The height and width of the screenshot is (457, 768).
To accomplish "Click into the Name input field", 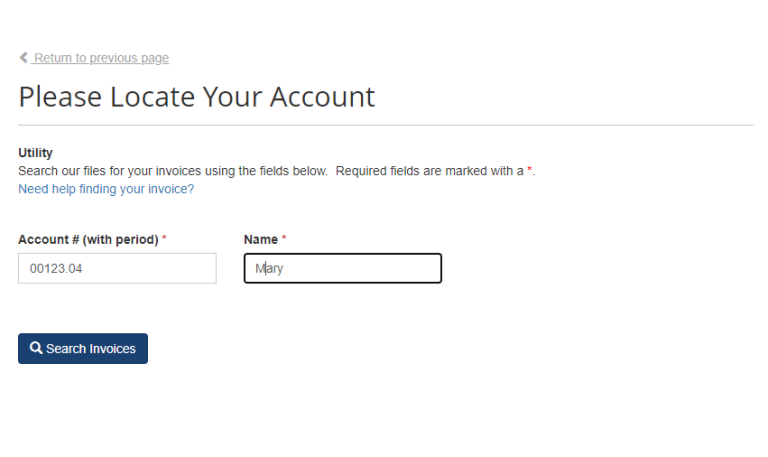I will pos(342,268).
